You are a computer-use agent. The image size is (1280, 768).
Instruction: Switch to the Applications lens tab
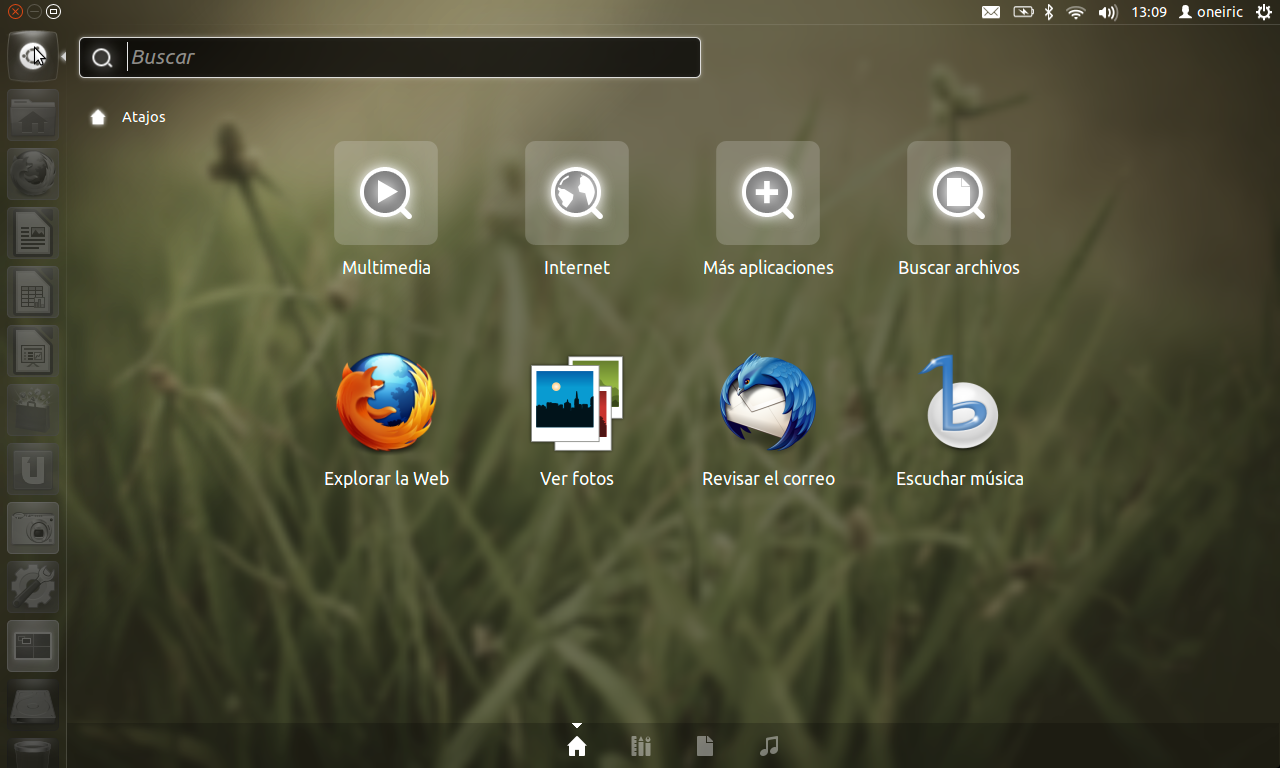pyautogui.click(x=641, y=746)
